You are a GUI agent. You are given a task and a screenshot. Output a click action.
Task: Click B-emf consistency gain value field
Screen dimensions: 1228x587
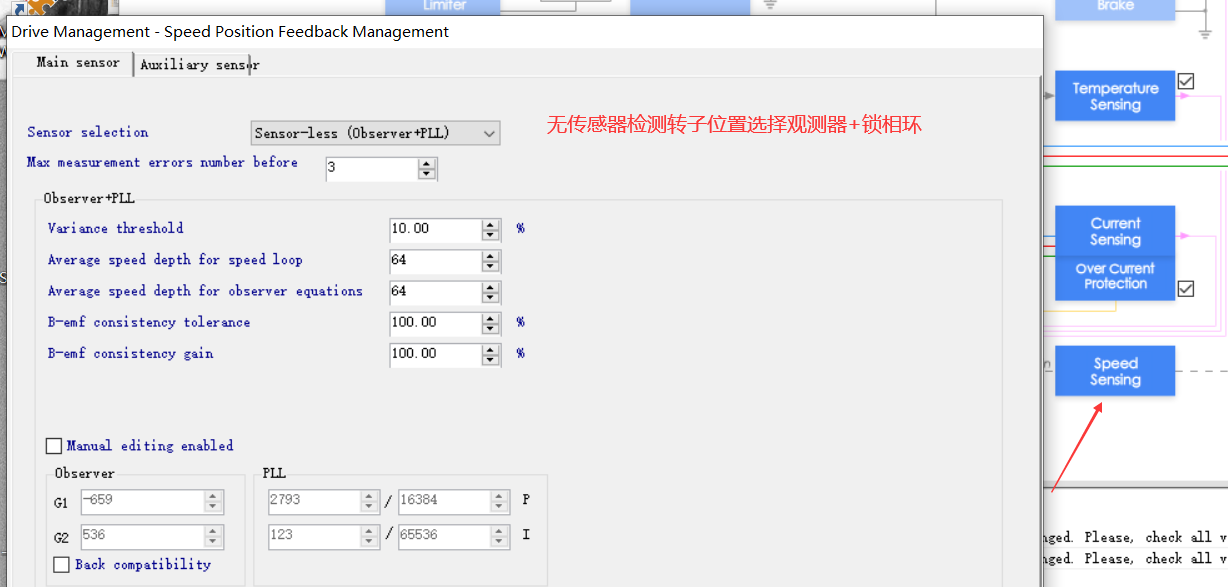[x=435, y=354]
